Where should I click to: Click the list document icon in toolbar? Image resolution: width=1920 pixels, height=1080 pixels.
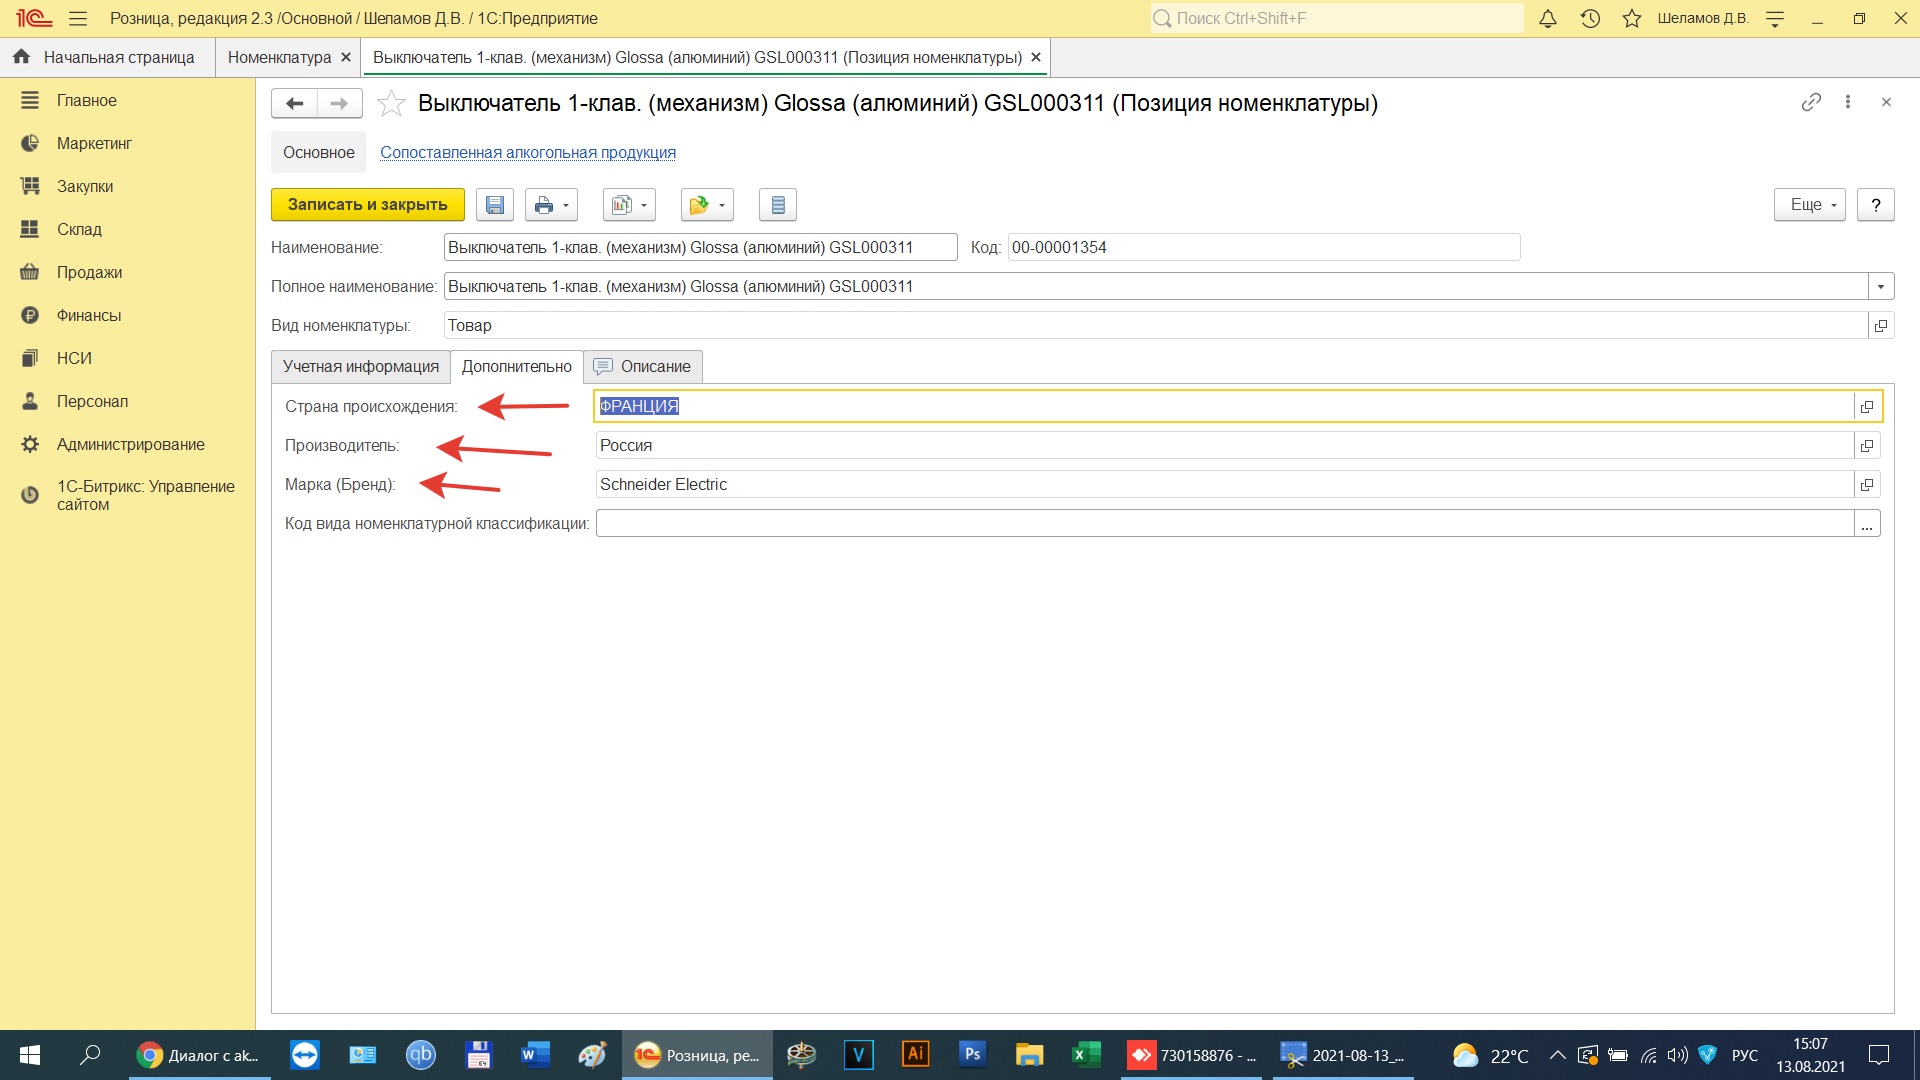coord(777,205)
